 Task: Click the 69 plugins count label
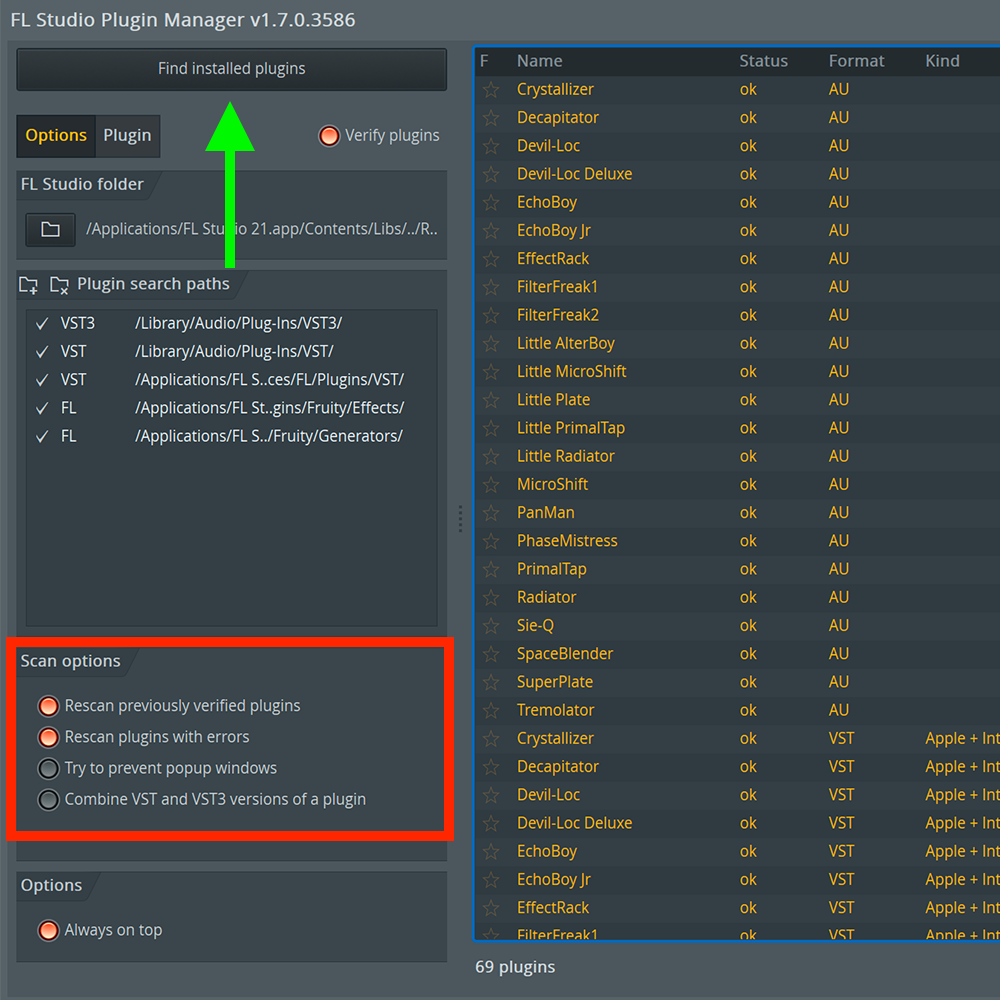coord(515,967)
